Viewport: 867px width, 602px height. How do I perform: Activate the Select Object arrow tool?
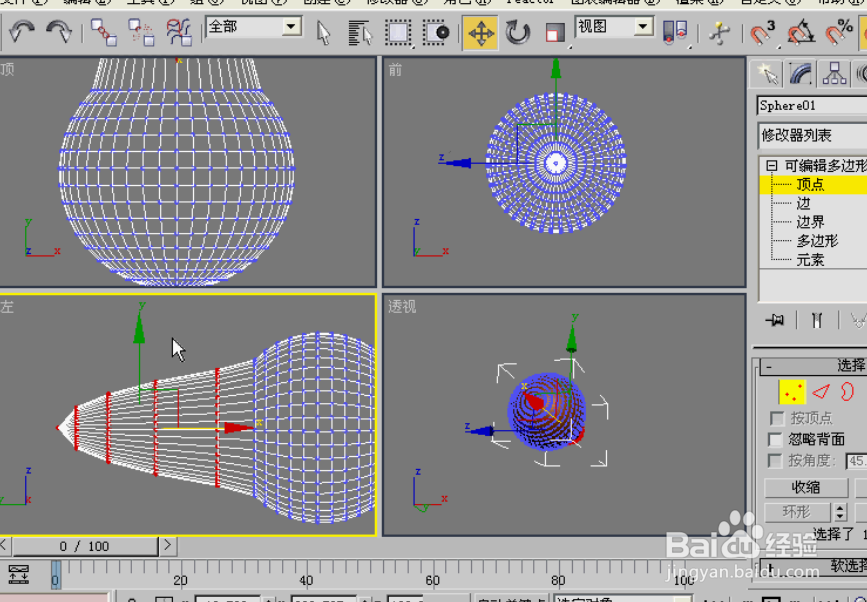click(322, 33)
